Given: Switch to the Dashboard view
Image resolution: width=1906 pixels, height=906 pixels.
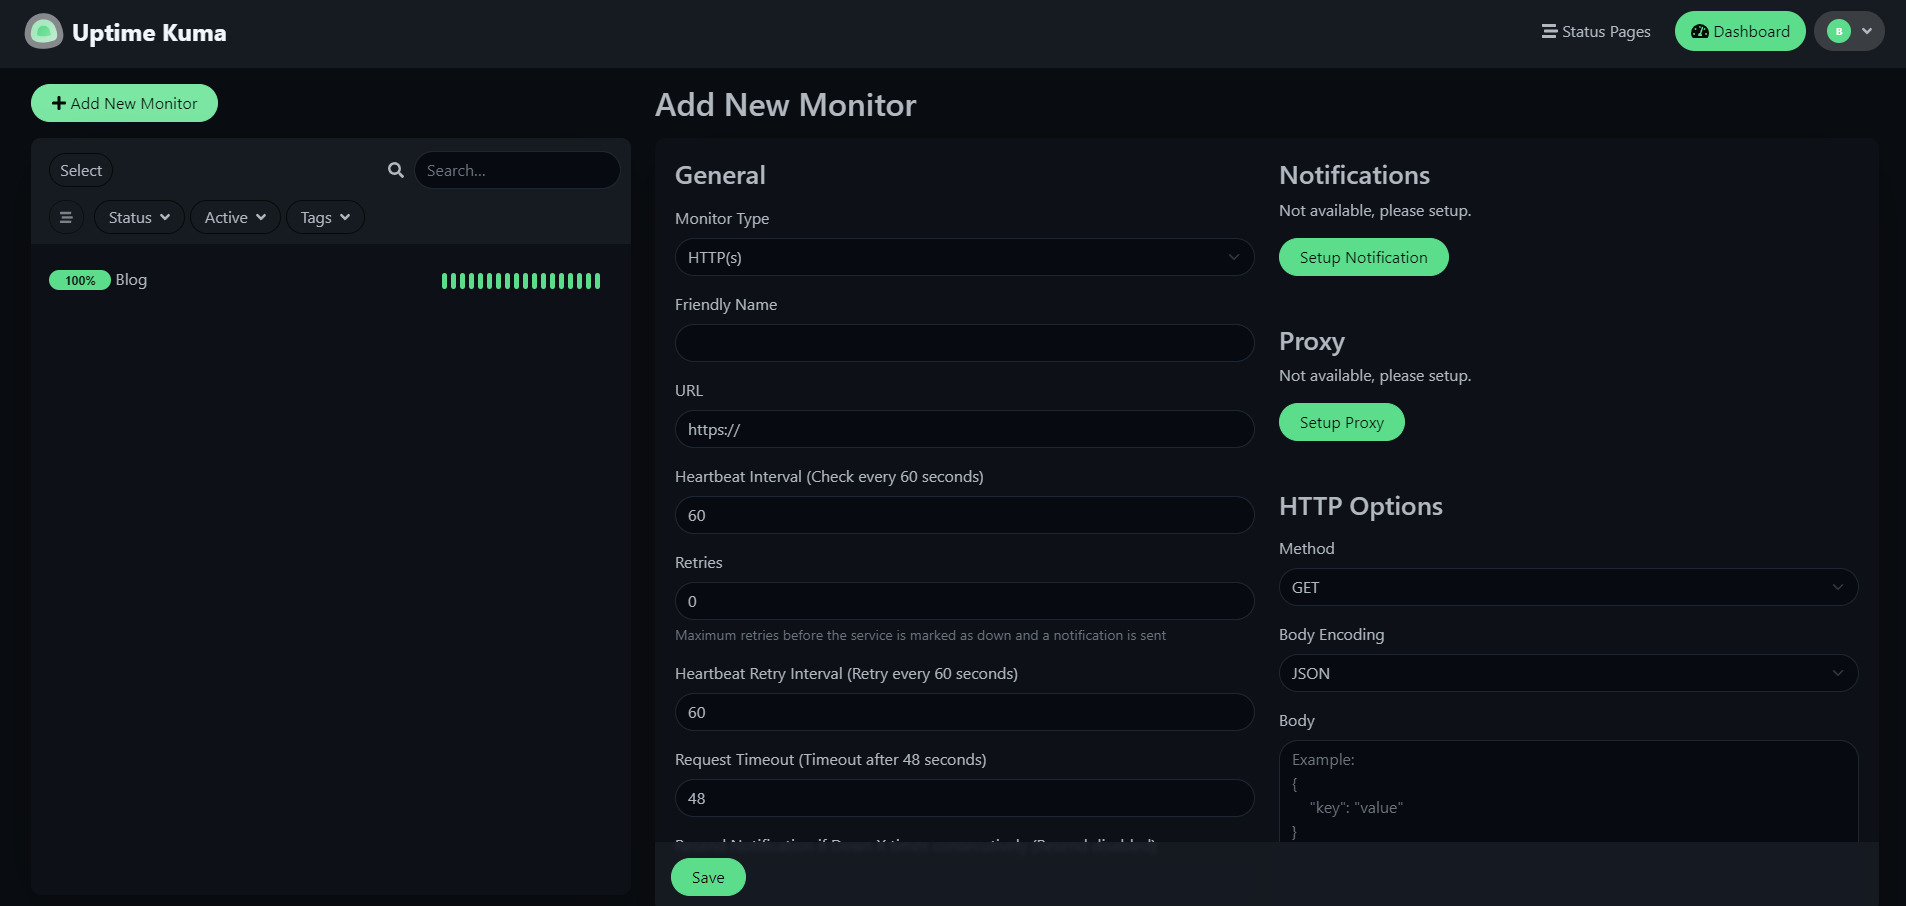Looking at the screenshot, I should [x=1740, y=31].
